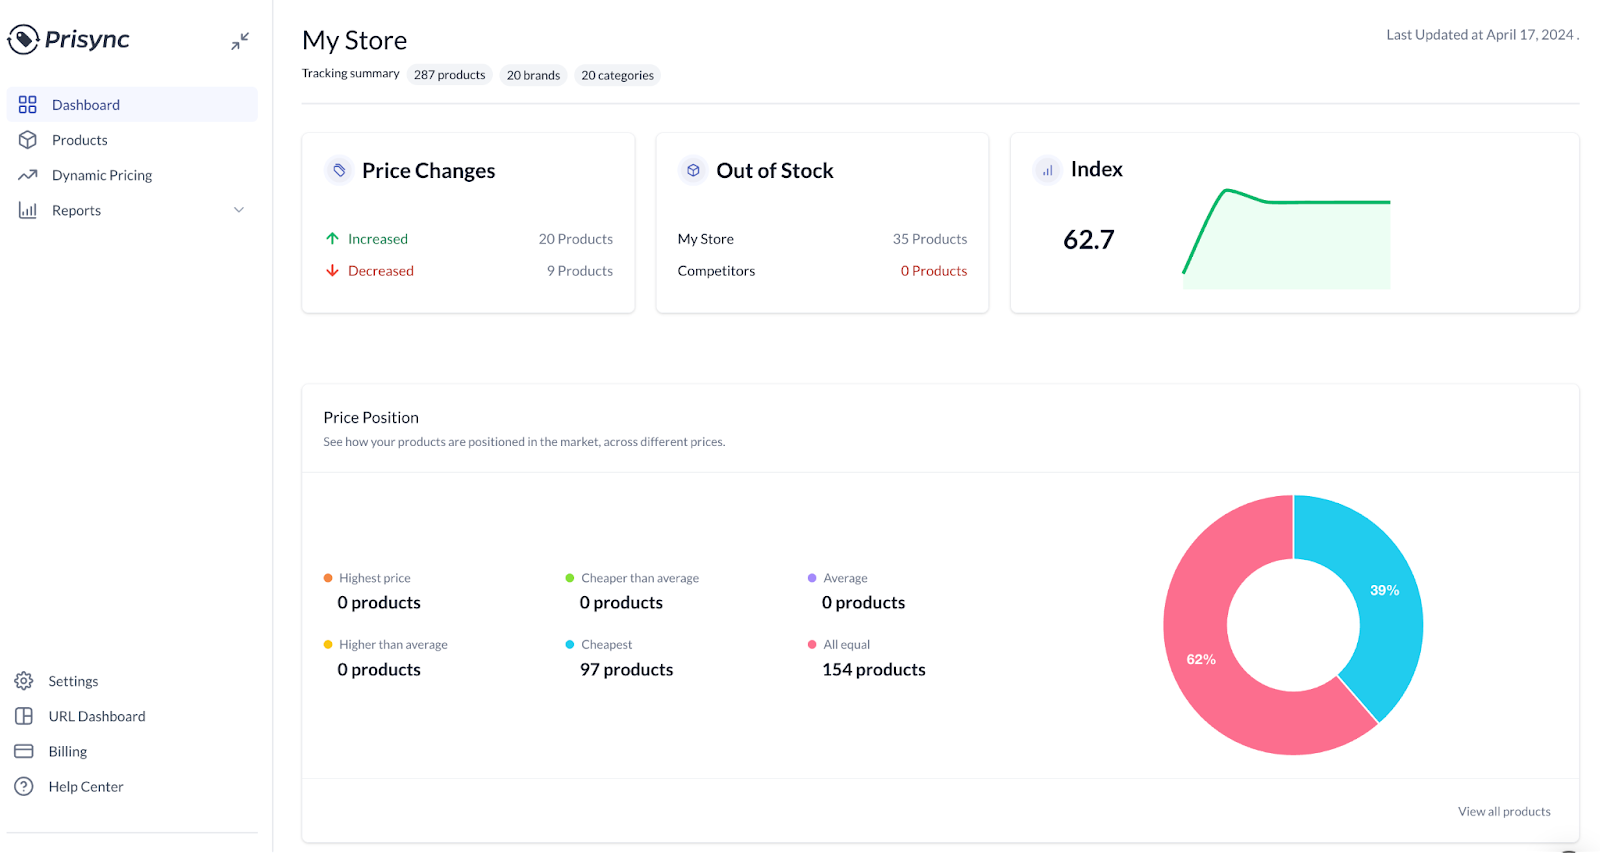The width and height of the screenshot is (1600, 853).
Task: Click the Out of Stock cube icon
Action: point(692,170)
